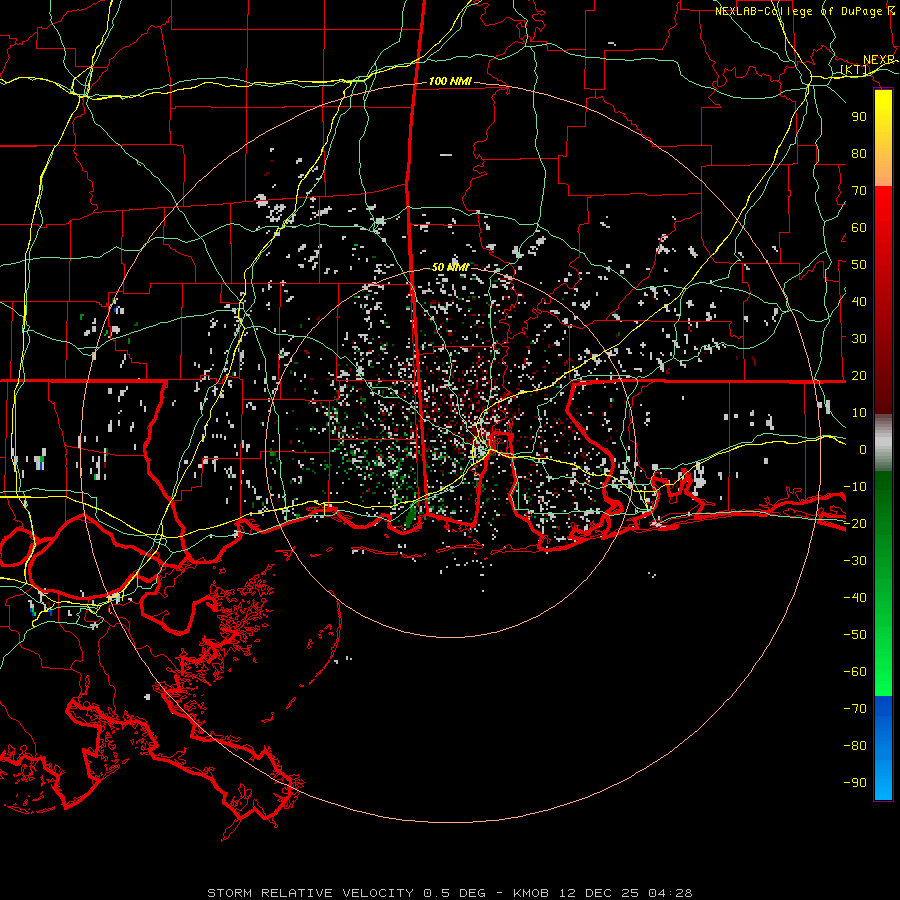
Task: Click the 30 value on velocity scale
Action: coord(859,339)
